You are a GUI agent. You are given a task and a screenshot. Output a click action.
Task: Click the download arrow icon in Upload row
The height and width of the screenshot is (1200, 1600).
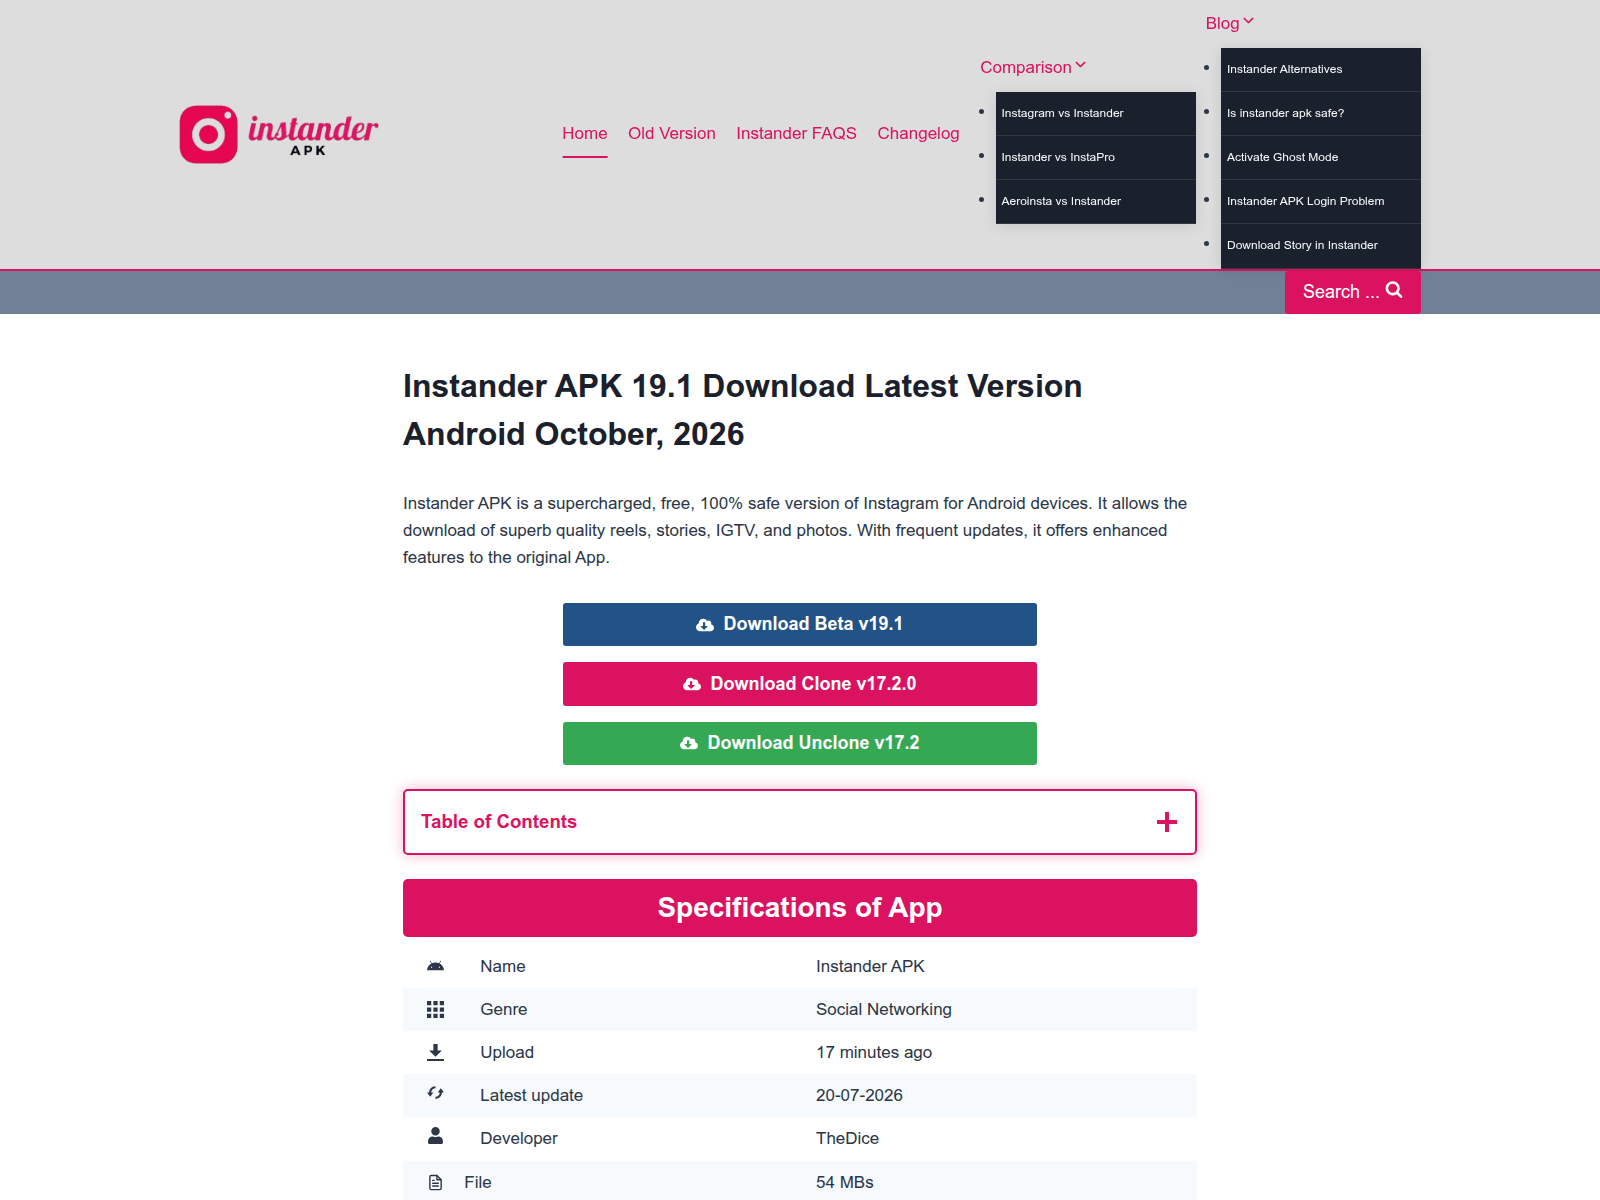tap(435, 1052)
